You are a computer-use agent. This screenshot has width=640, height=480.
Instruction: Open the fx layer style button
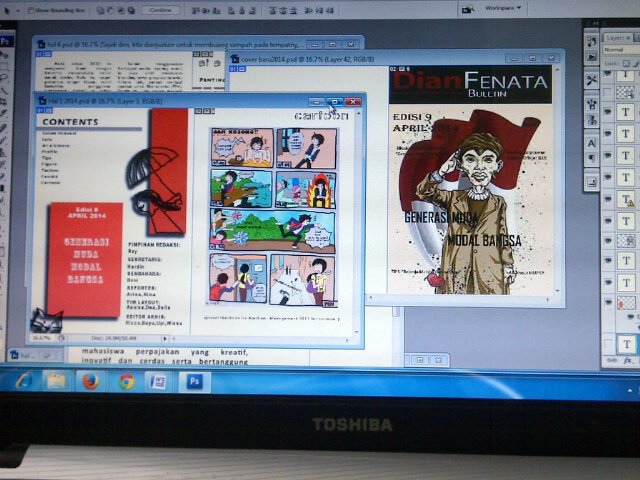[627, 360]
